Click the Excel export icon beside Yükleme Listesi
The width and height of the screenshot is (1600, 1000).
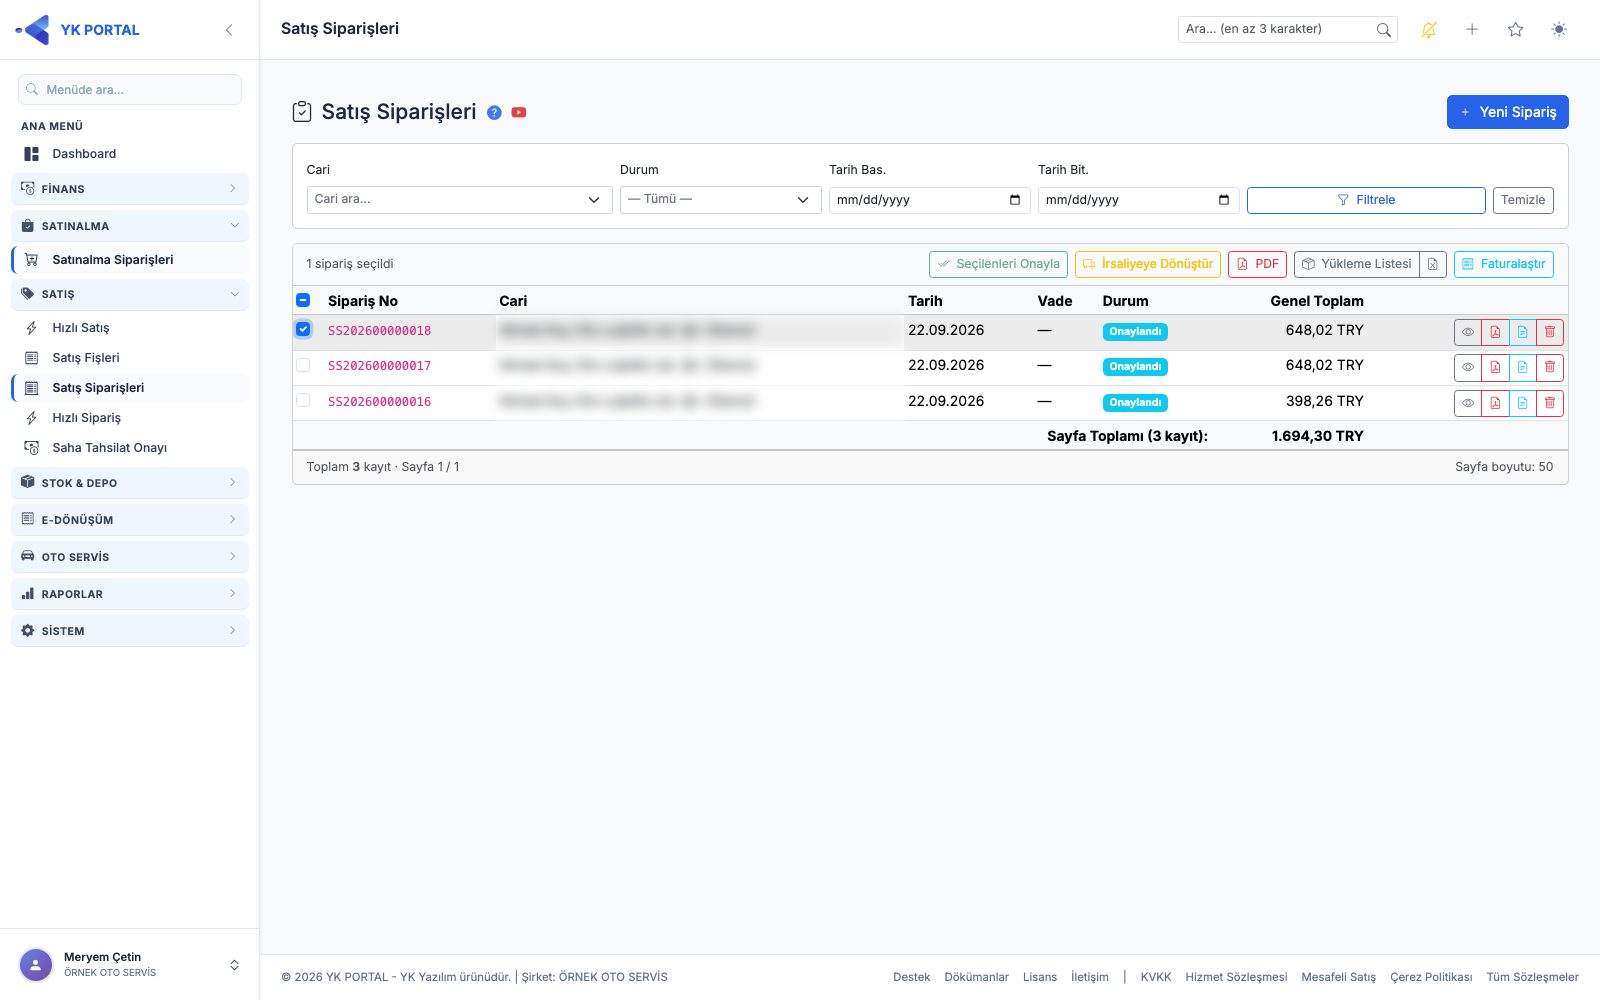[x=1433, y=264]
